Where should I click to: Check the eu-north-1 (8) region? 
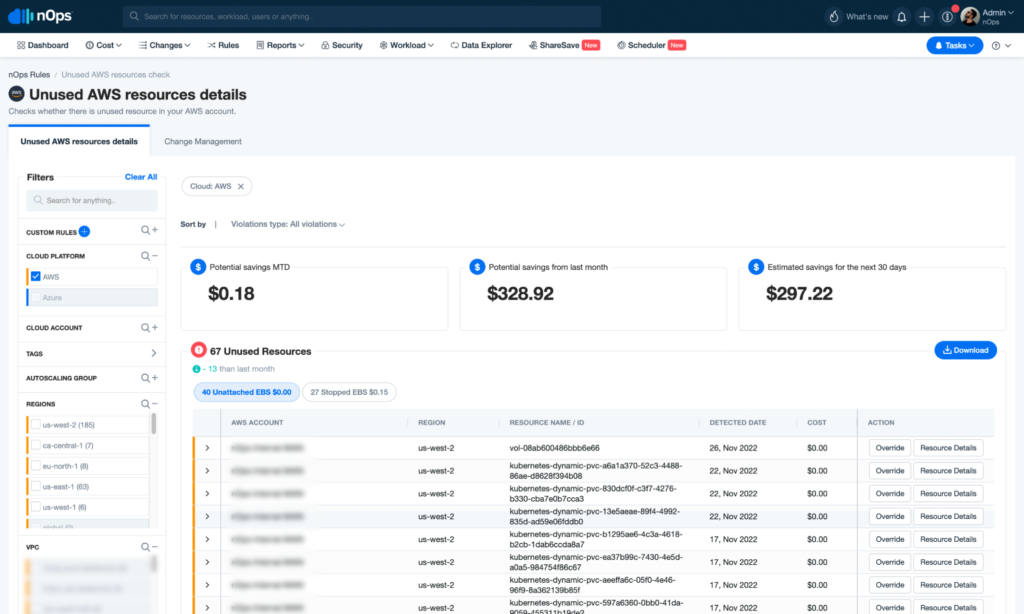coord(36,466)
